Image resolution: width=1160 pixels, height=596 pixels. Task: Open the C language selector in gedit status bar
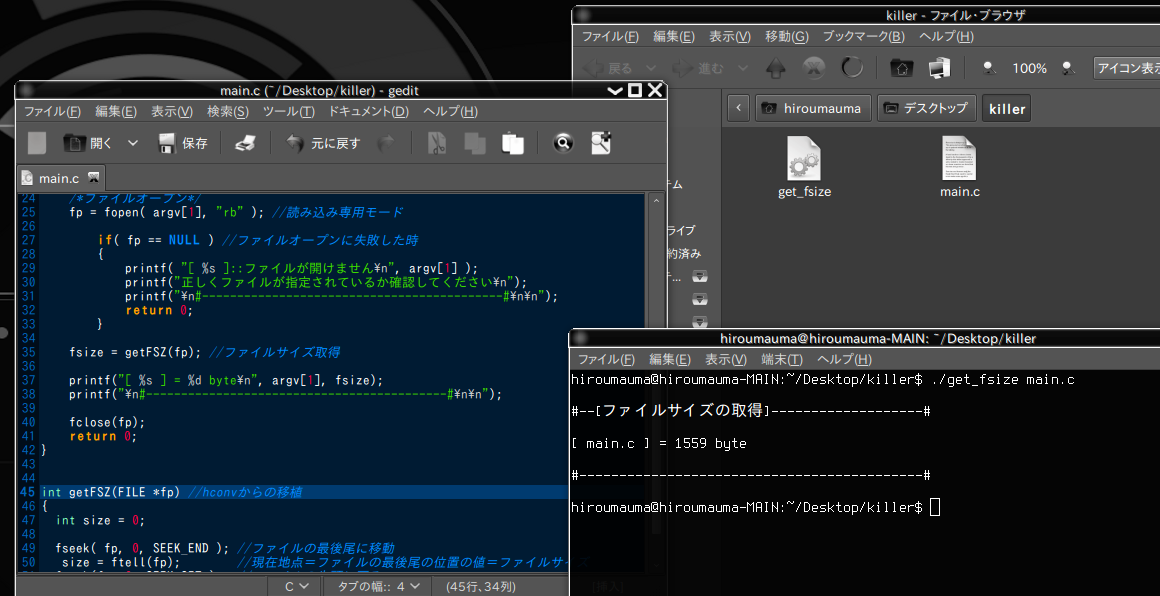(x=297, y=587)
